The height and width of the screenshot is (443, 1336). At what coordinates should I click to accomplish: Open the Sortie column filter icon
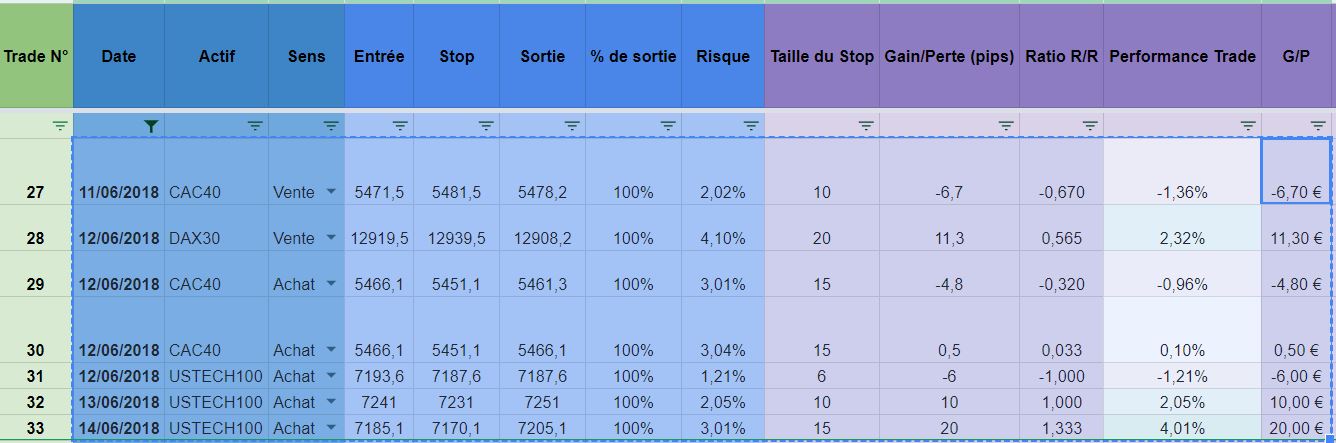(572, 126)
